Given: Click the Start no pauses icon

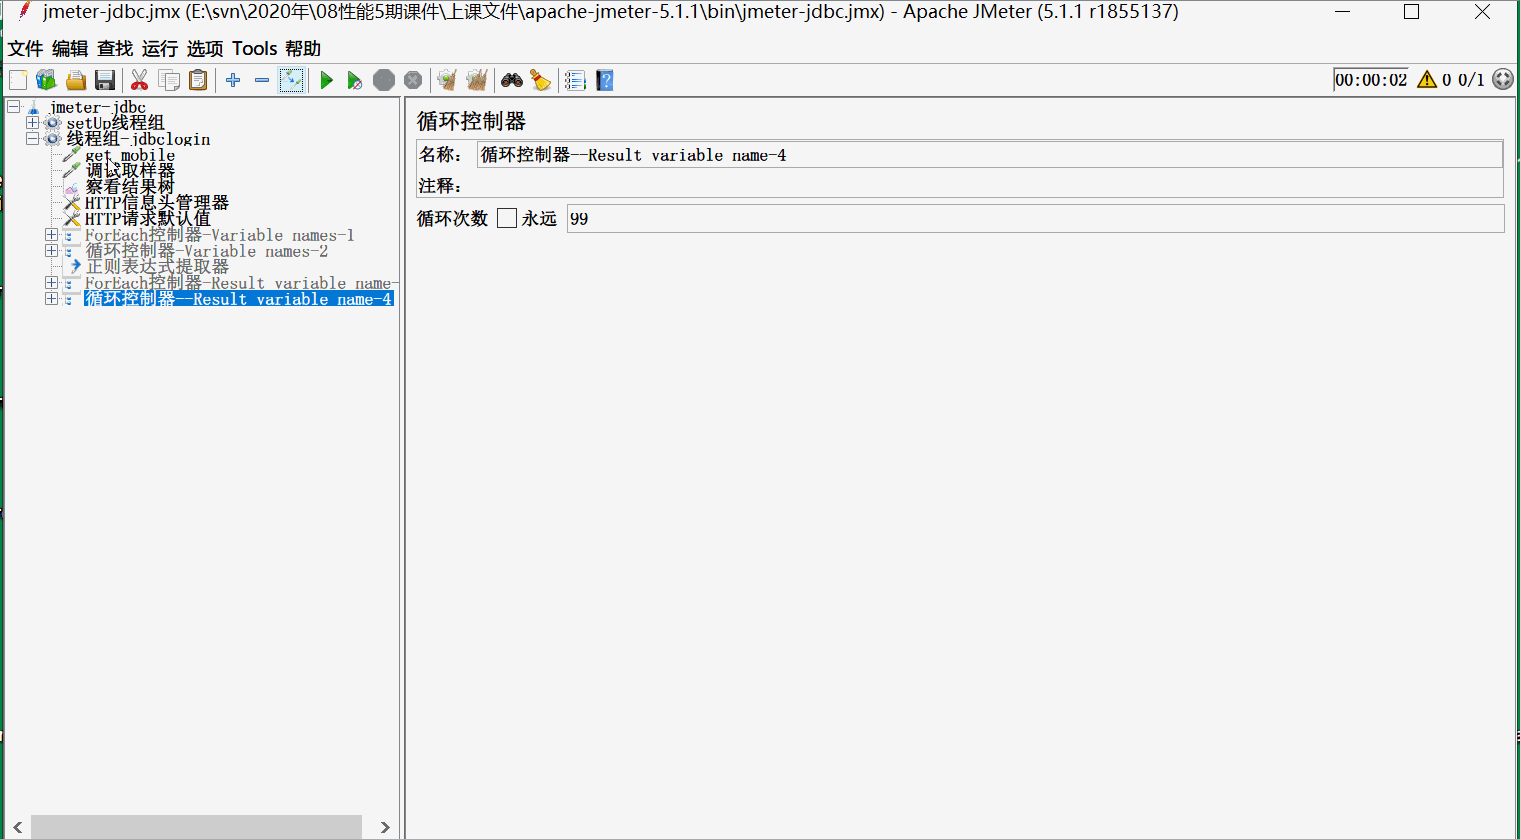Looking at the screenshot, I should click(354, 80).
